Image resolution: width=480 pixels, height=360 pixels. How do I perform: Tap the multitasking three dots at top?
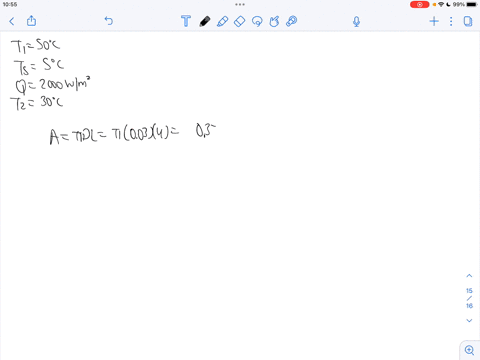pos(240,4)
